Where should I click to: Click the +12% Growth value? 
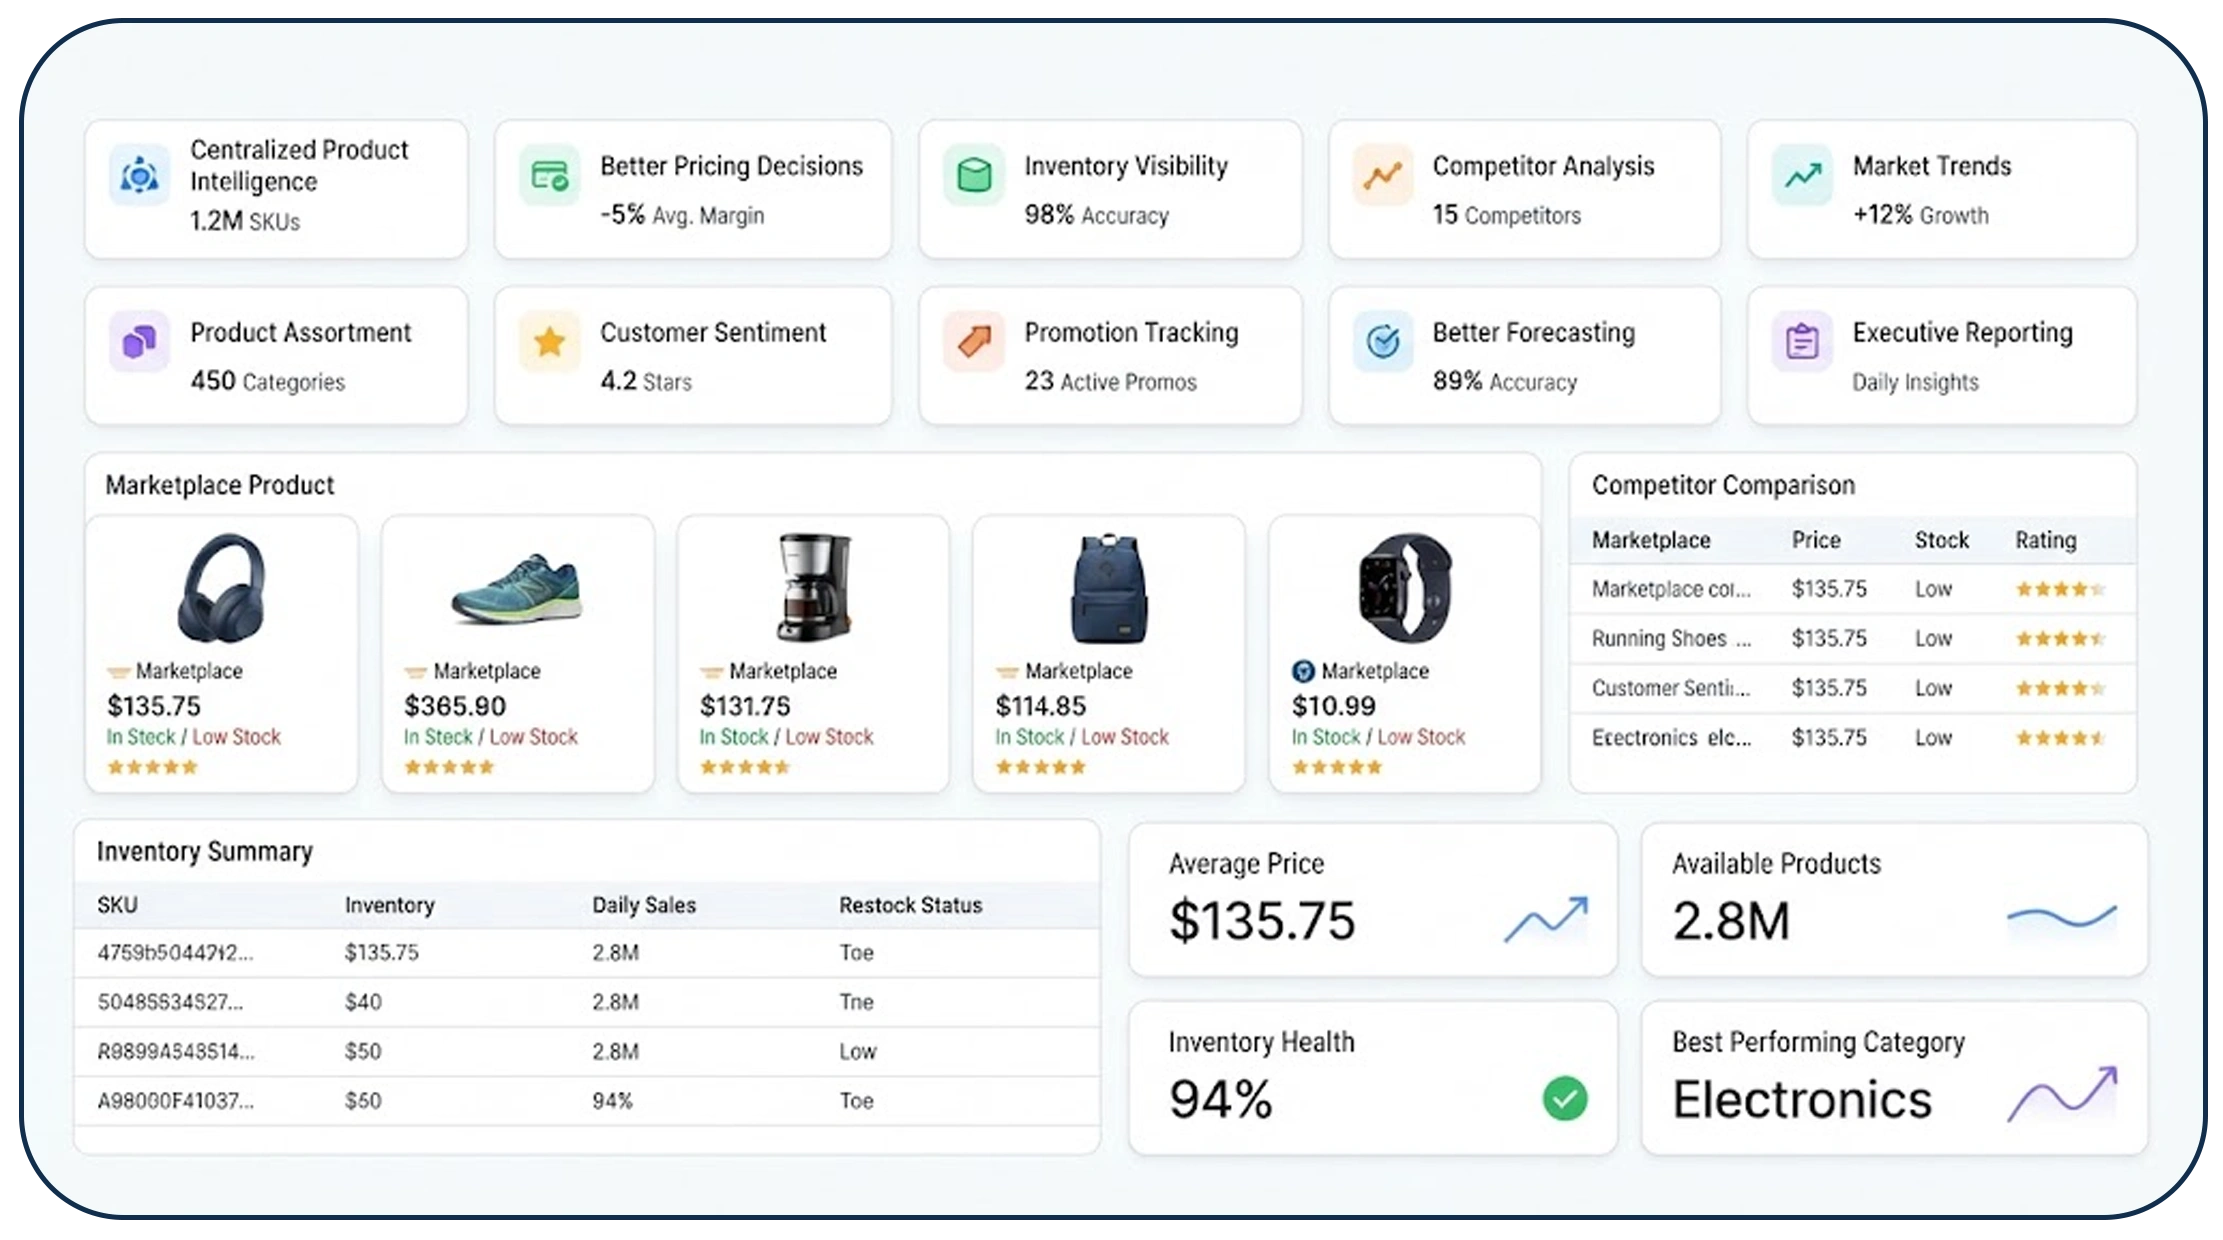(x=1921, y=215)
